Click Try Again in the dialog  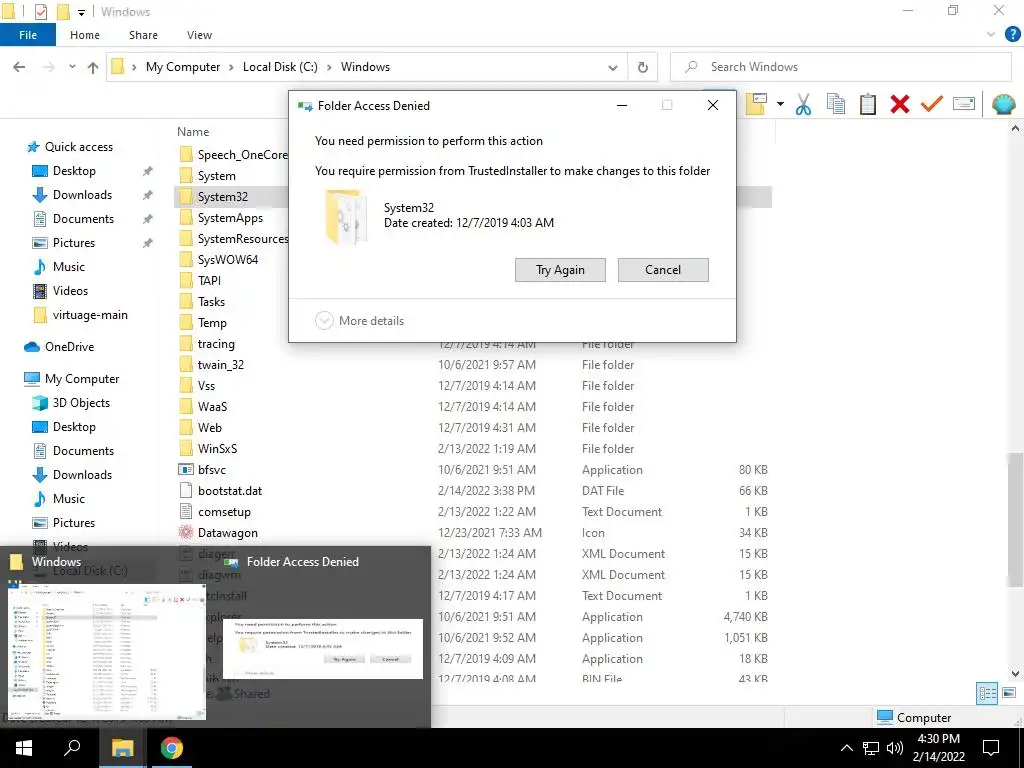[560, 270]
